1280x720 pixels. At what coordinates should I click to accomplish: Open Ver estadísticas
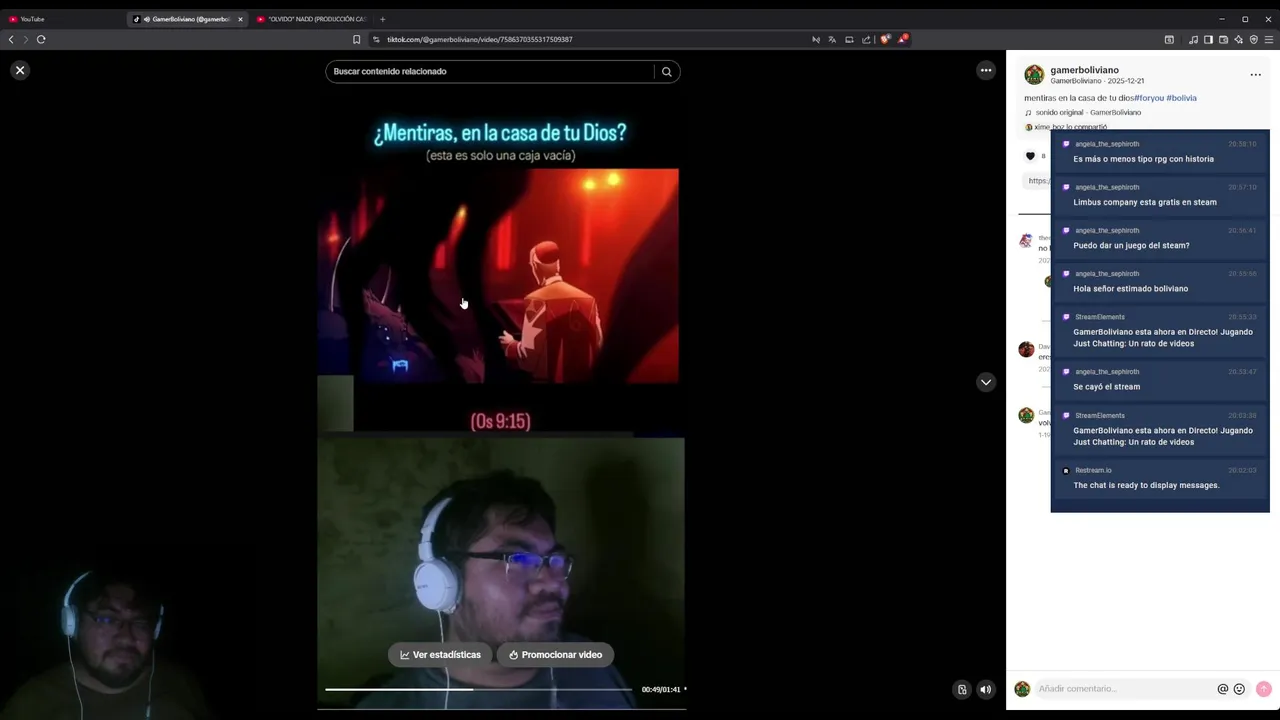click(440, 655)
